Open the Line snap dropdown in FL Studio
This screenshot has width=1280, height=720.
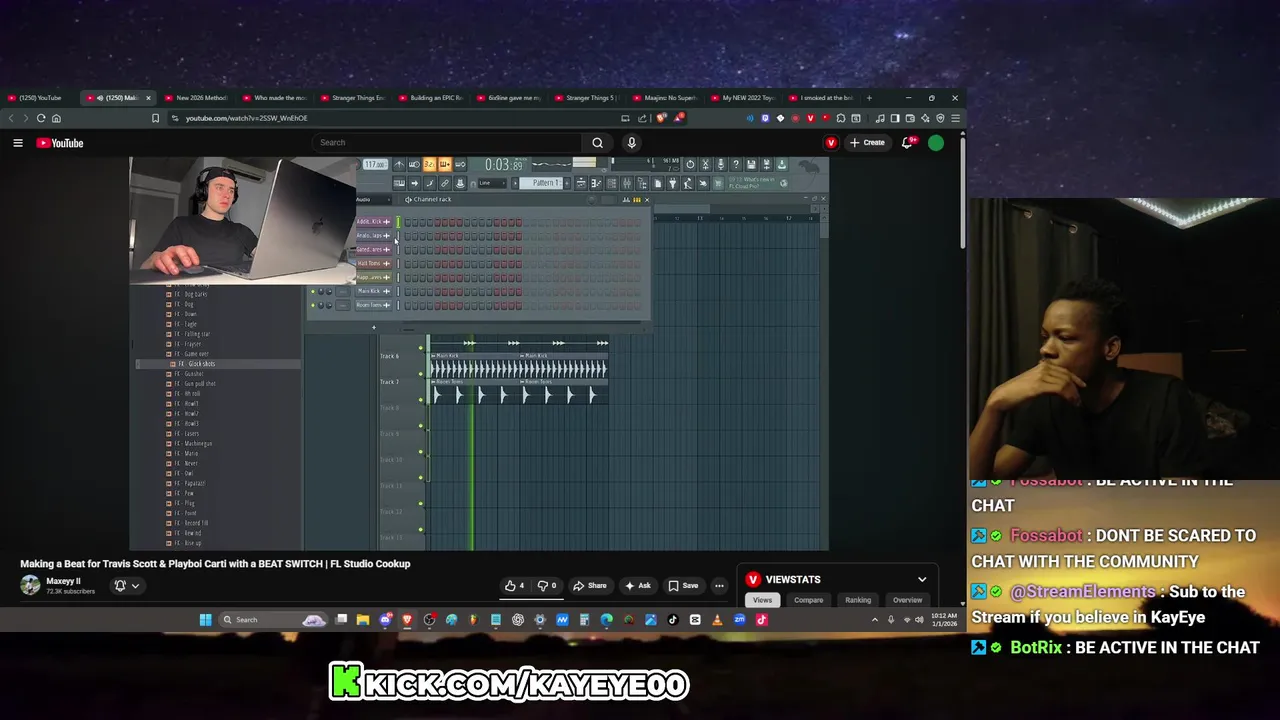[492, 183]
